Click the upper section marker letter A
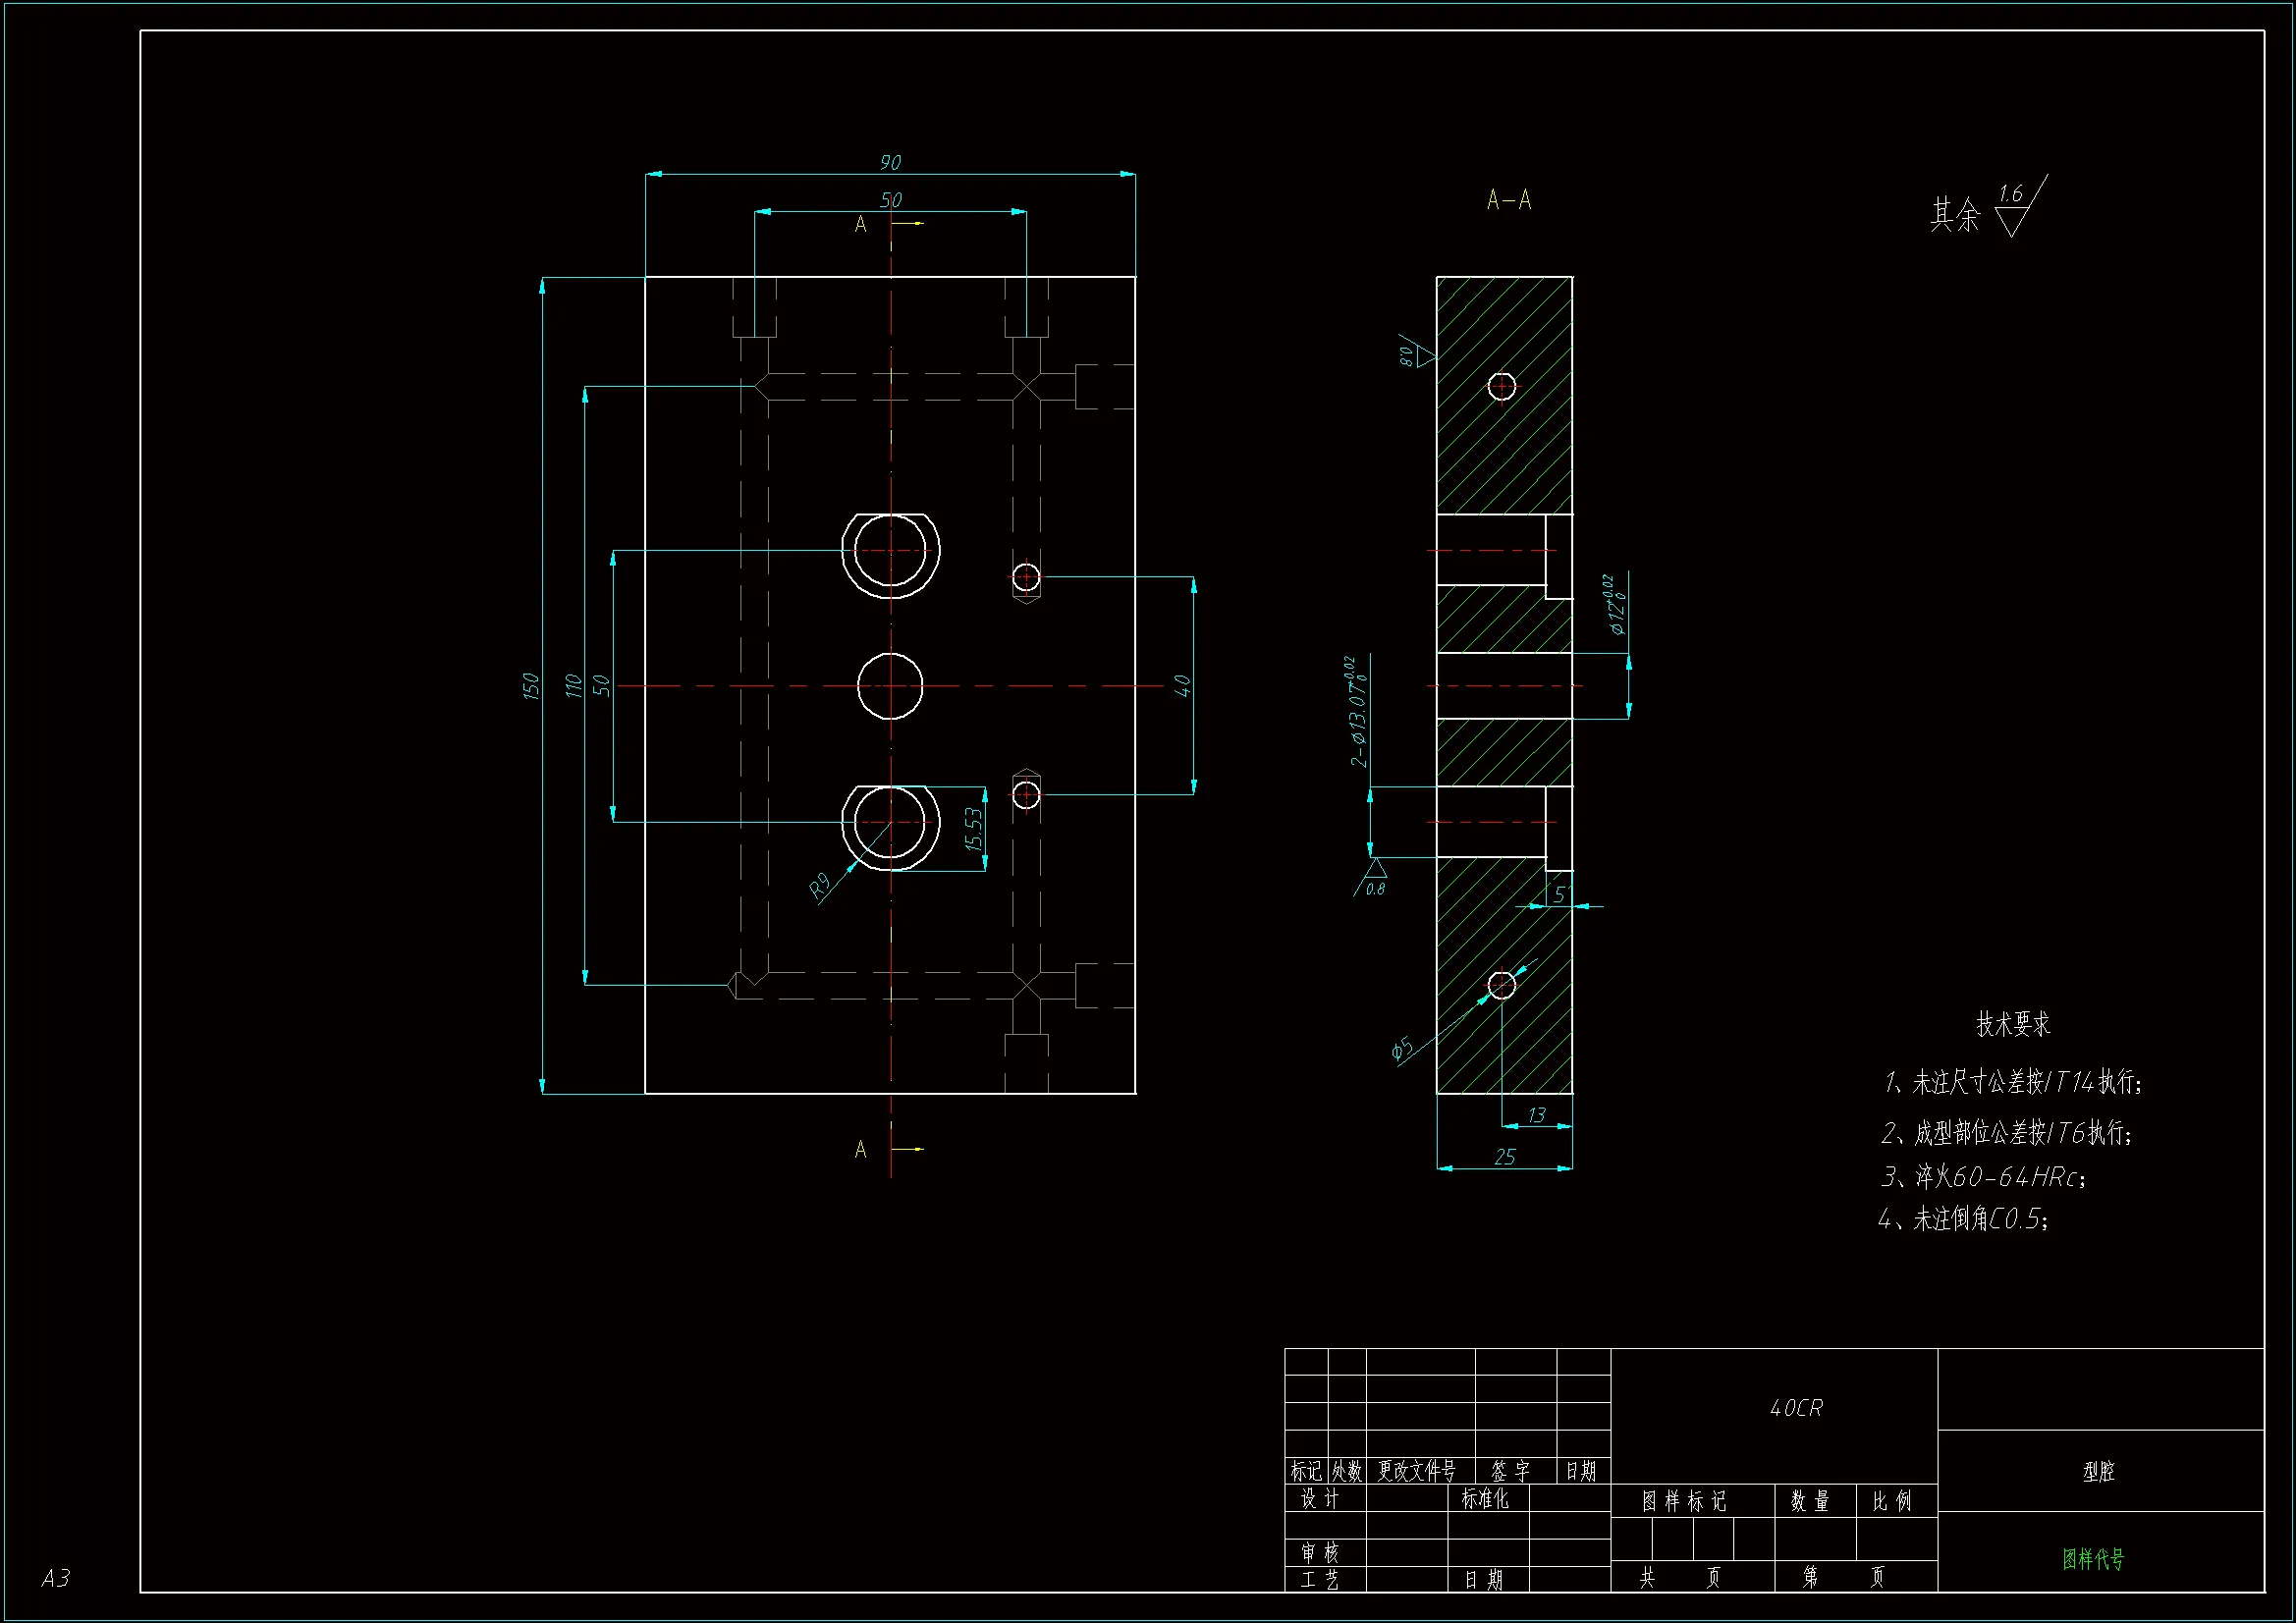Viewport: 2296px width, 1623px height. tap(860, 225)
